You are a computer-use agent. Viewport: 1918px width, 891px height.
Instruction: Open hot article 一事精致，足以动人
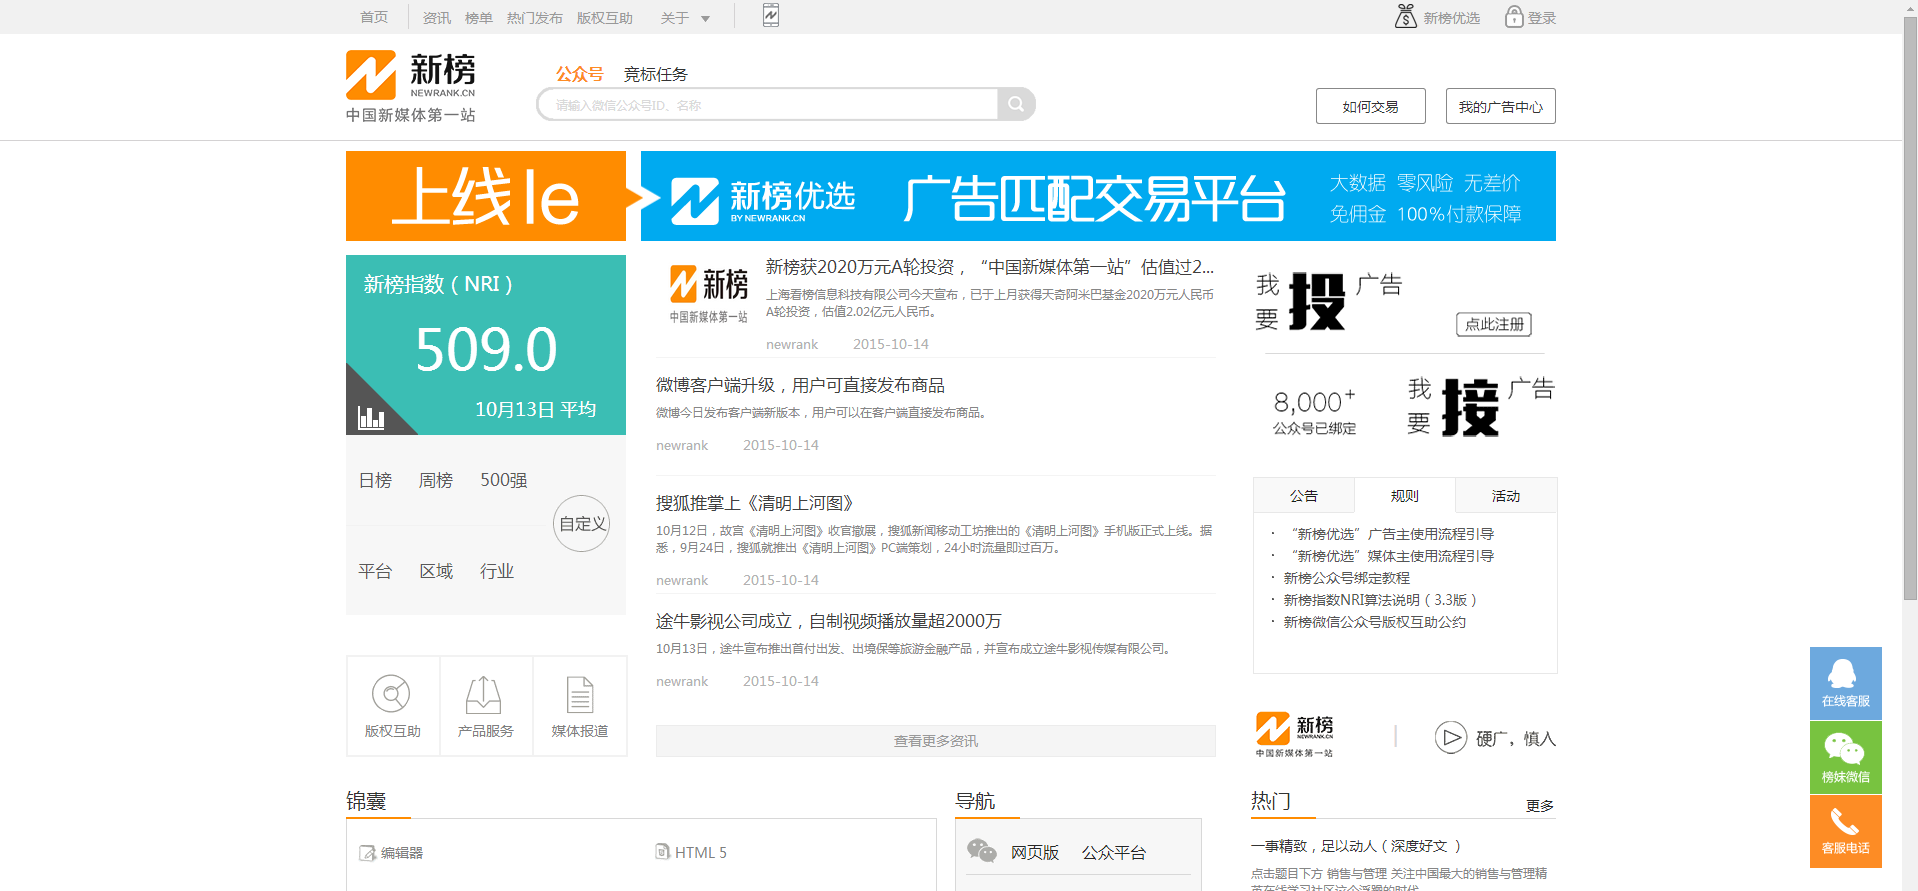coord(1356,846)
